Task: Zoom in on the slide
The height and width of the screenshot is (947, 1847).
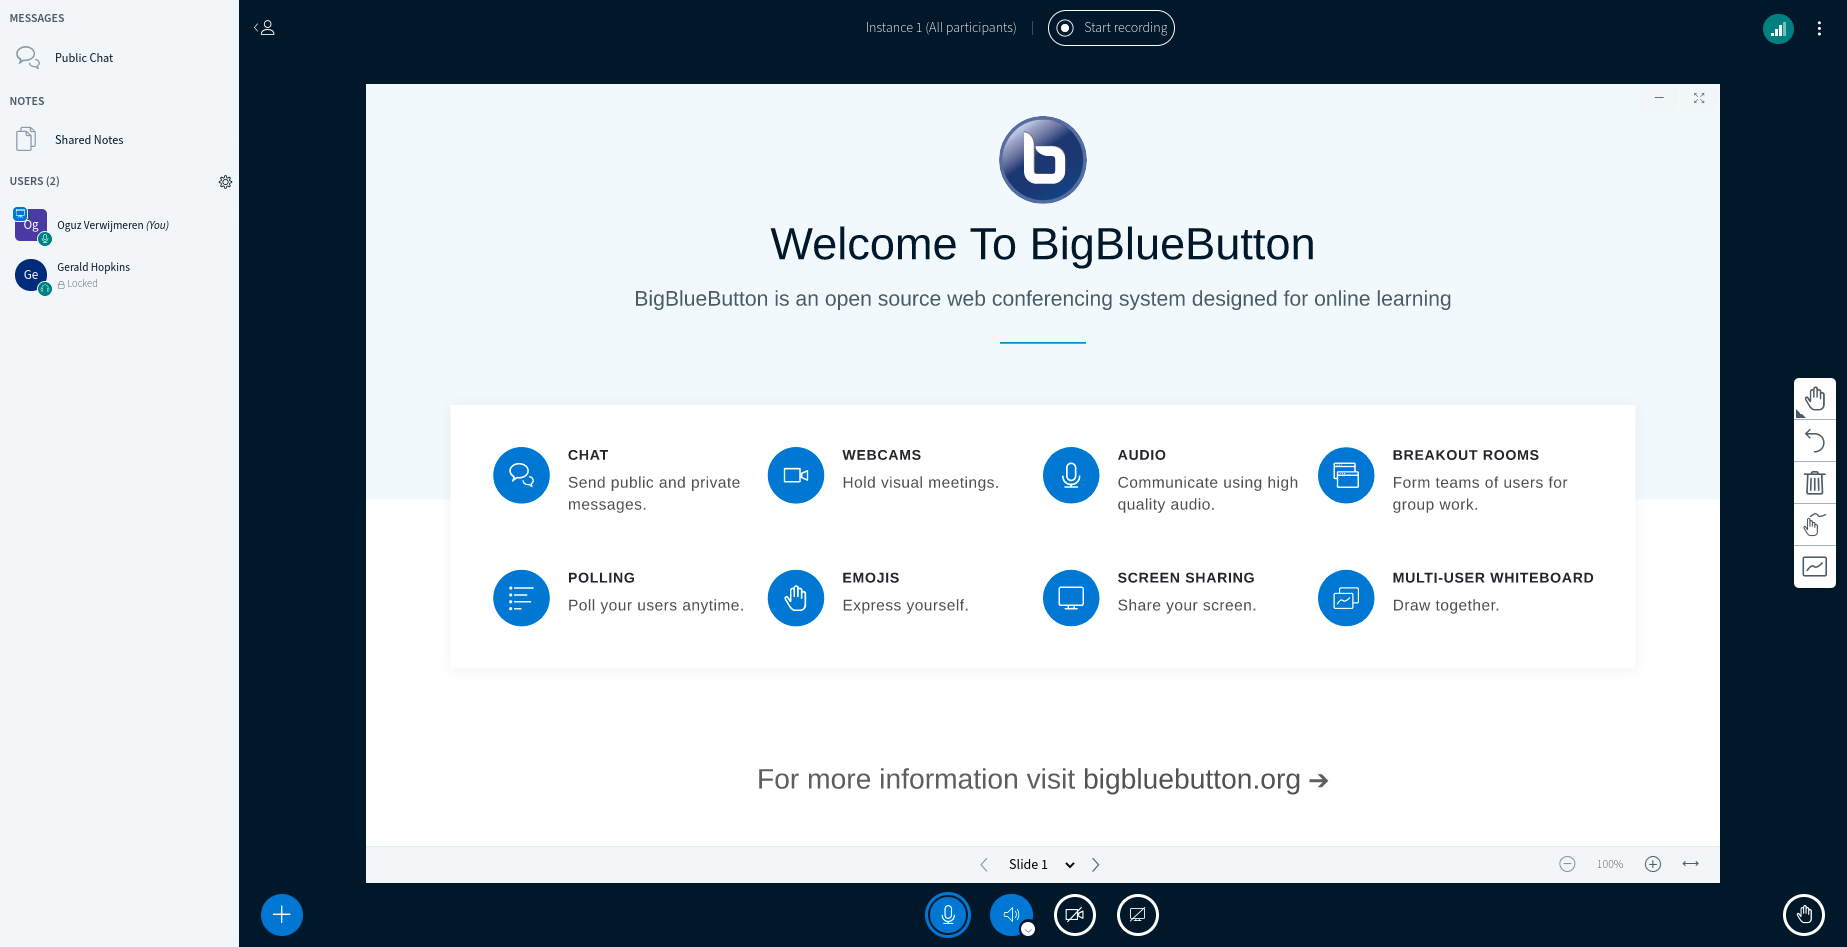Action: click(x=1653, y=864)
